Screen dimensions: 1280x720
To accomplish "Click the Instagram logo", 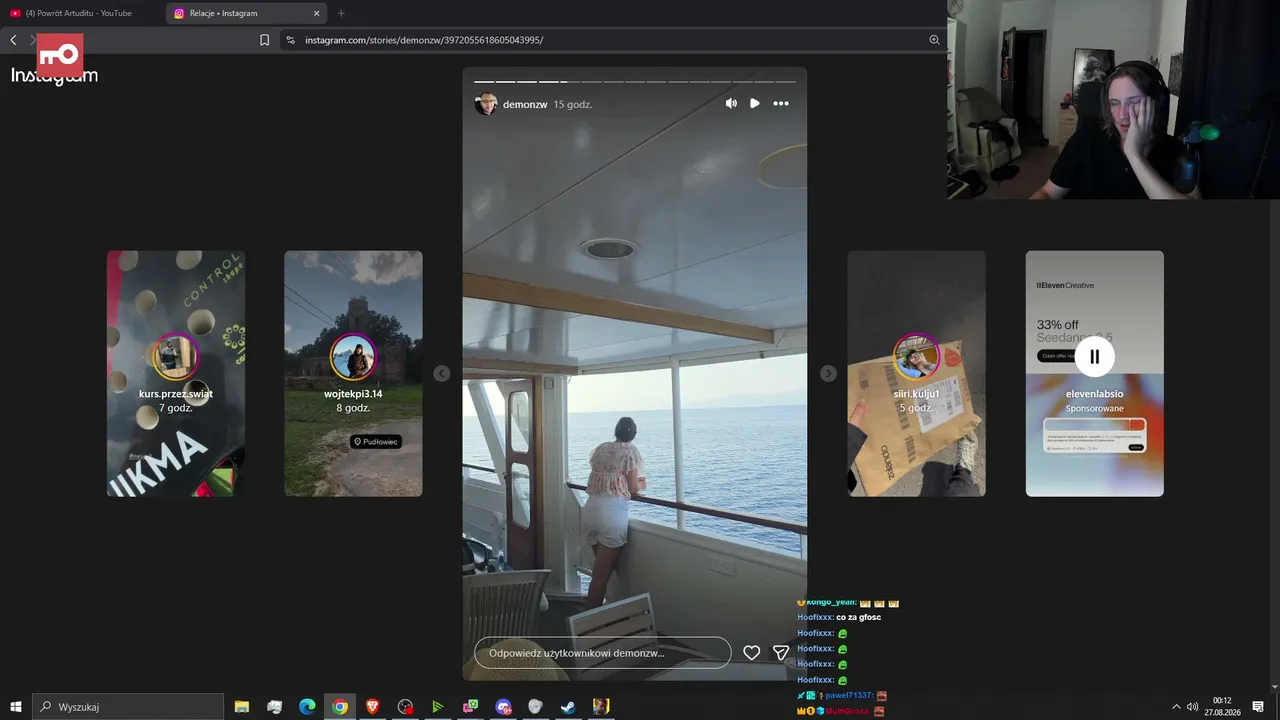I will (x=55, y=75).
